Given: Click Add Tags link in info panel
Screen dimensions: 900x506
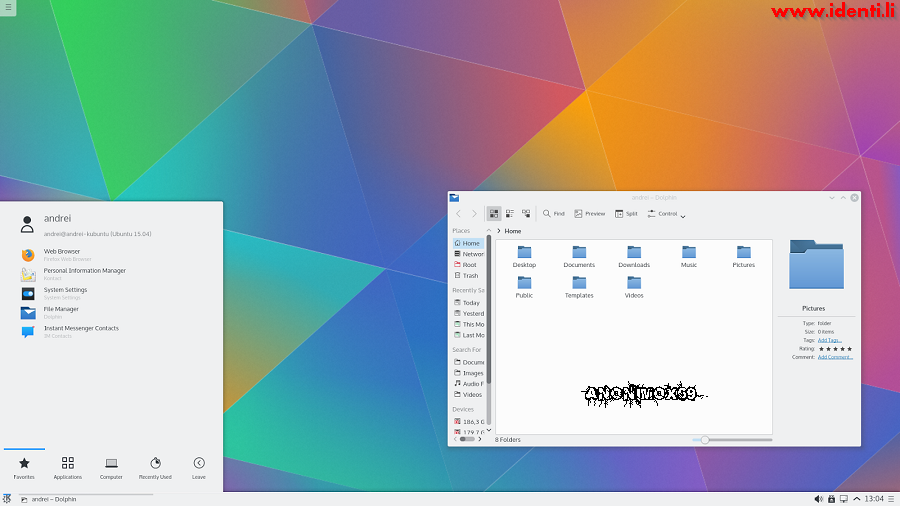Looking at the screenshot, I should [x=829, y=340].
